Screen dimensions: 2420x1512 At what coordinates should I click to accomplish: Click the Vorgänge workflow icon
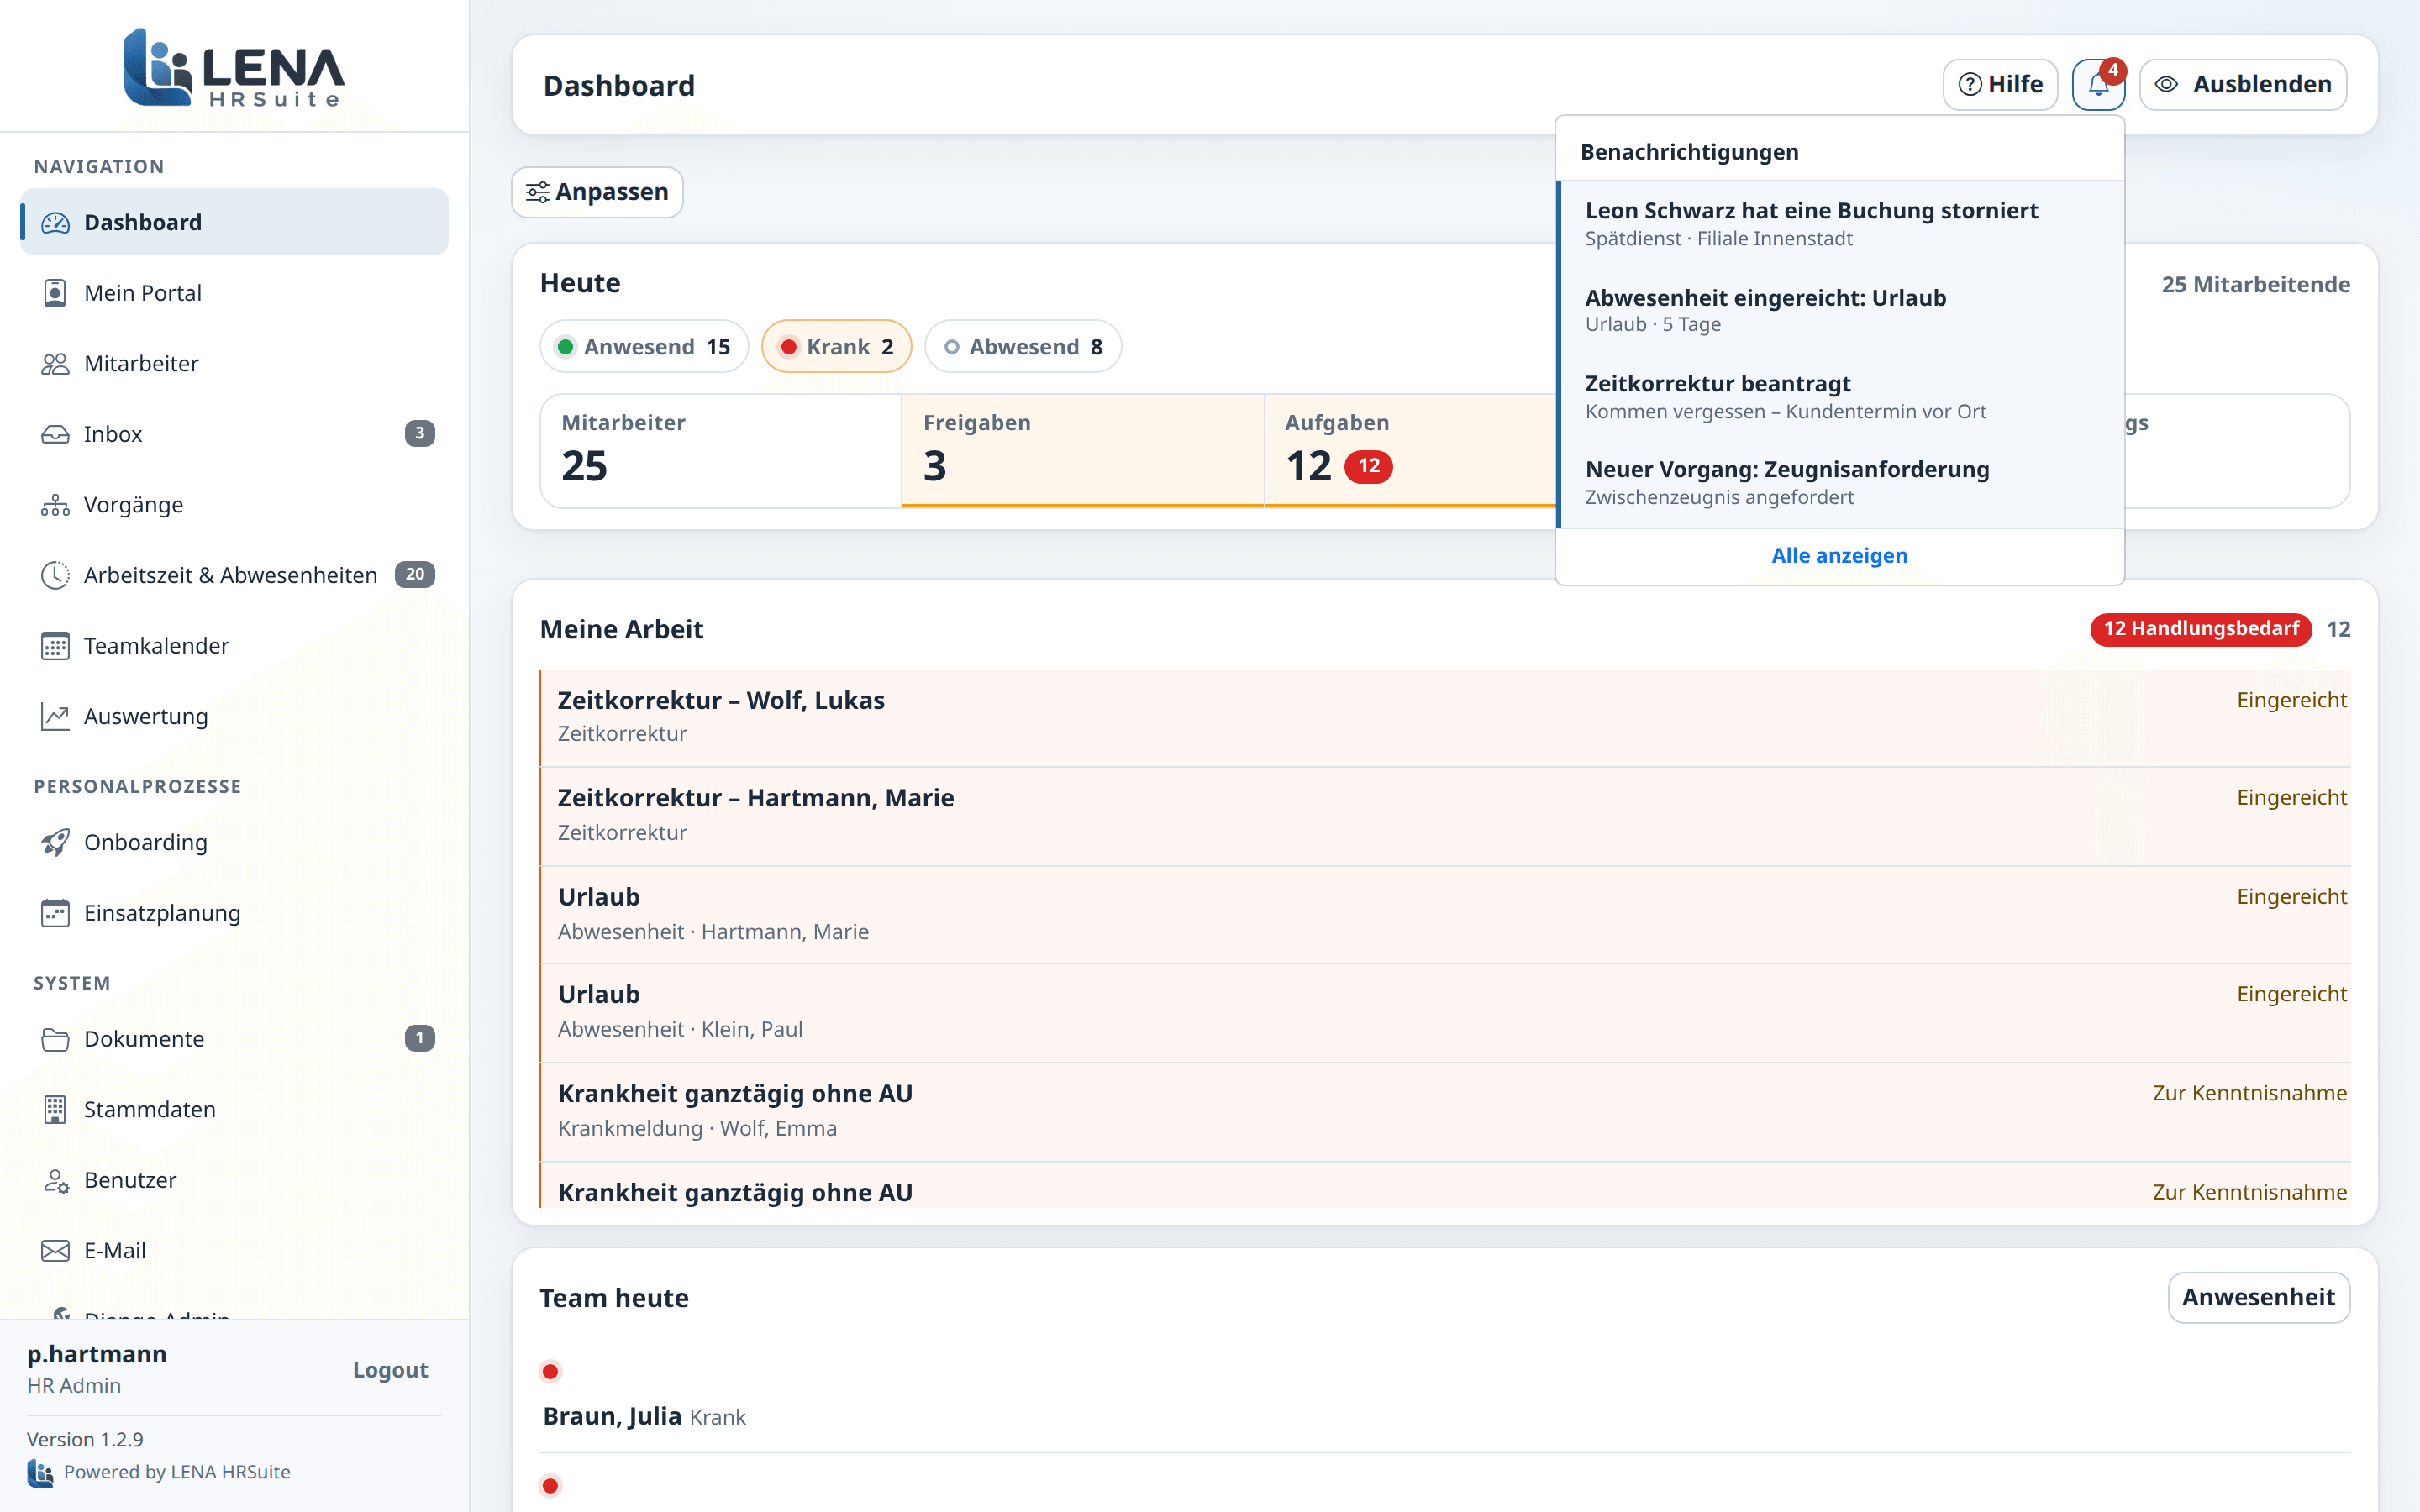[55, 505]
